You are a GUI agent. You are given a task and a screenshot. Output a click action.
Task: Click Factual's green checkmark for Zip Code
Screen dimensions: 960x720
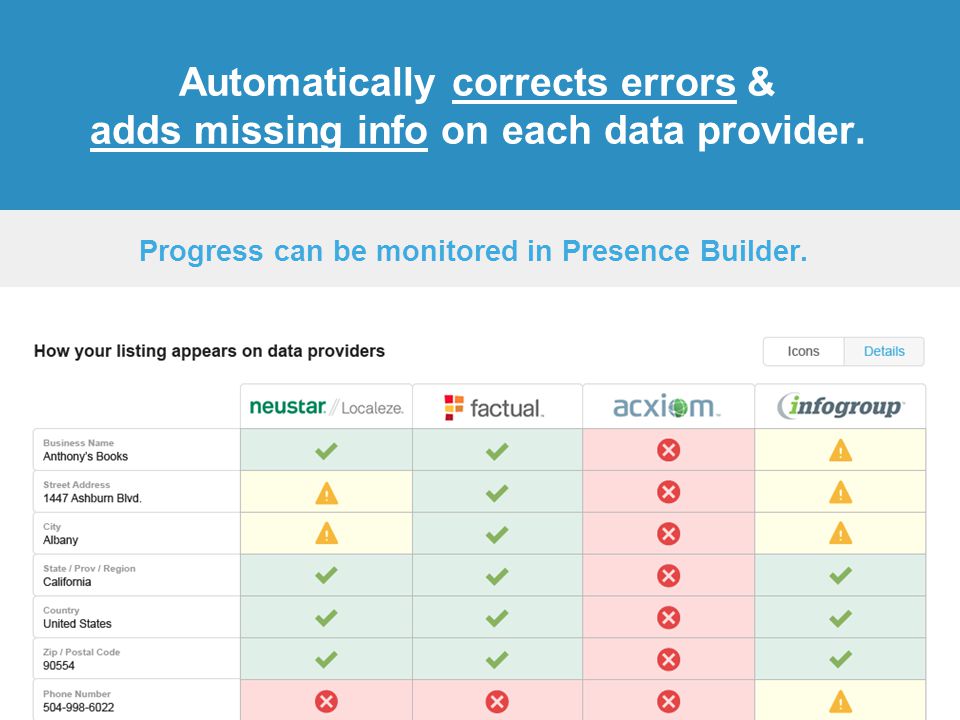(497, 659)
